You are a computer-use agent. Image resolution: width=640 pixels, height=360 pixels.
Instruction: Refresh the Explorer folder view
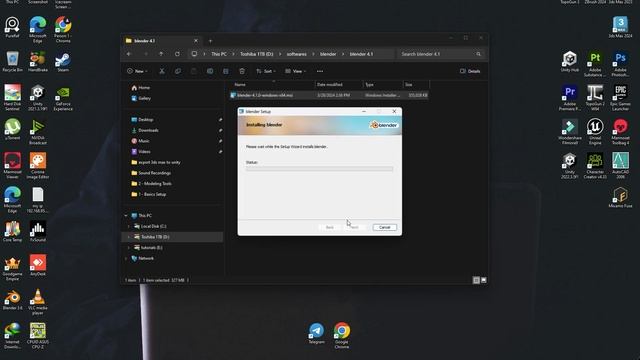pyautogui.click(x=177, y=54)
